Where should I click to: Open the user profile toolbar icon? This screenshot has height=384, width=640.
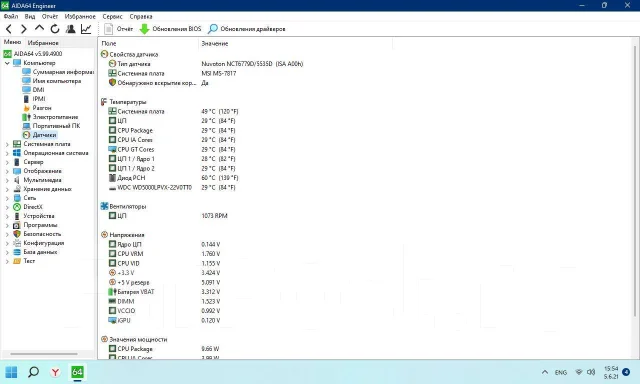71,29
